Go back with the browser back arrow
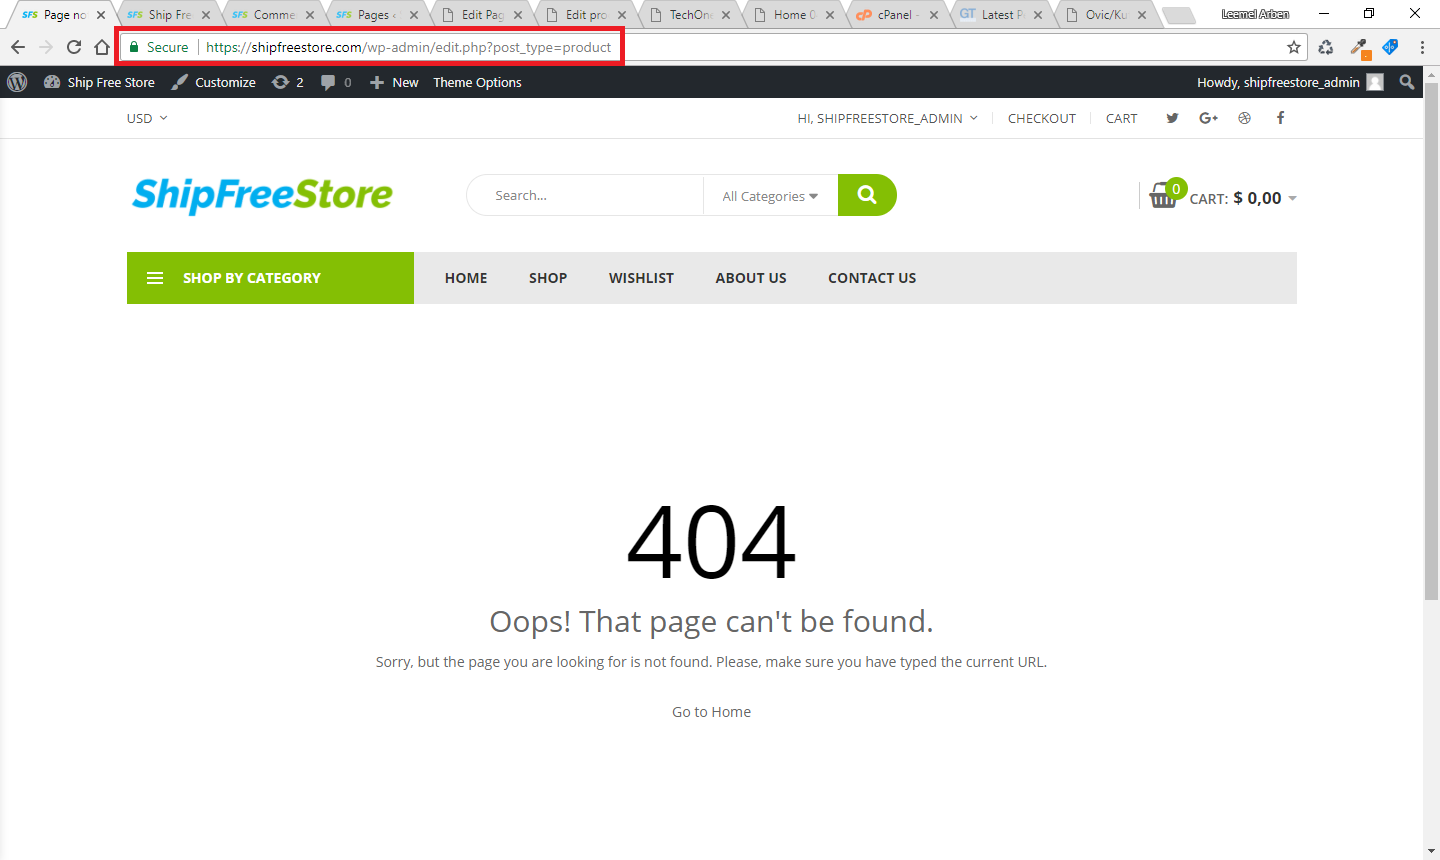This screenshot has height=860, width=1440. pos(18,47)
